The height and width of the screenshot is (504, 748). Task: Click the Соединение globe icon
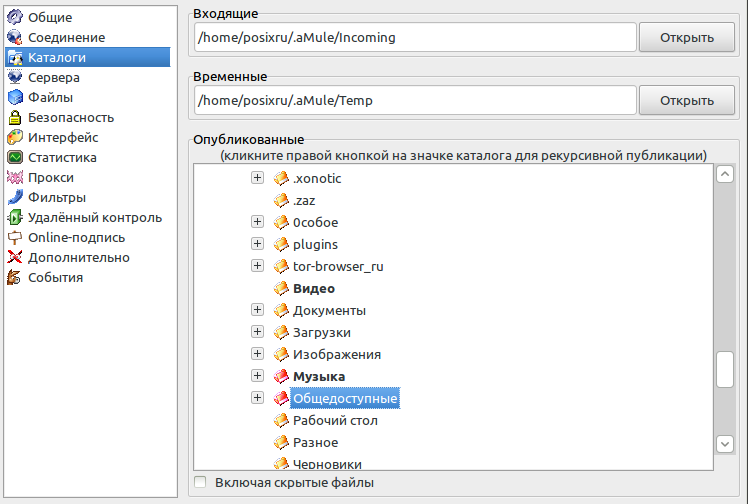15,37
